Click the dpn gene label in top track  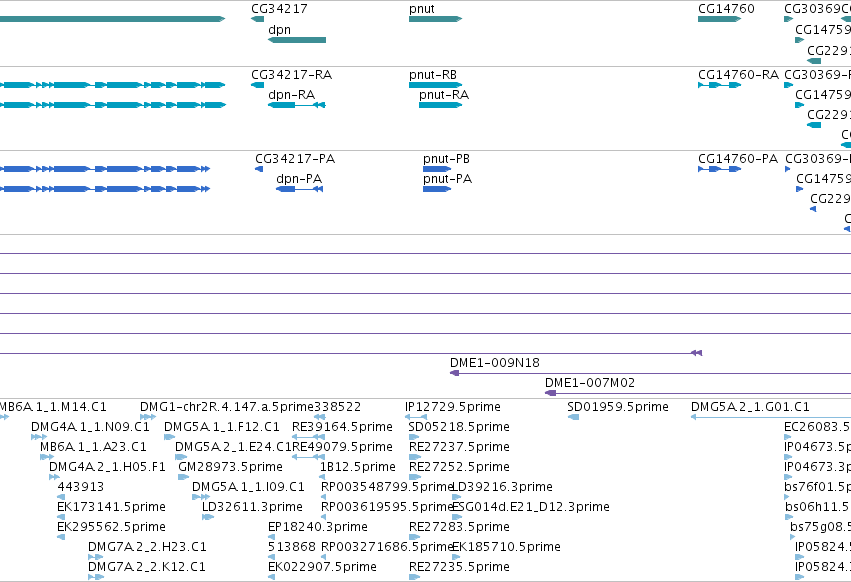[280, 29]
